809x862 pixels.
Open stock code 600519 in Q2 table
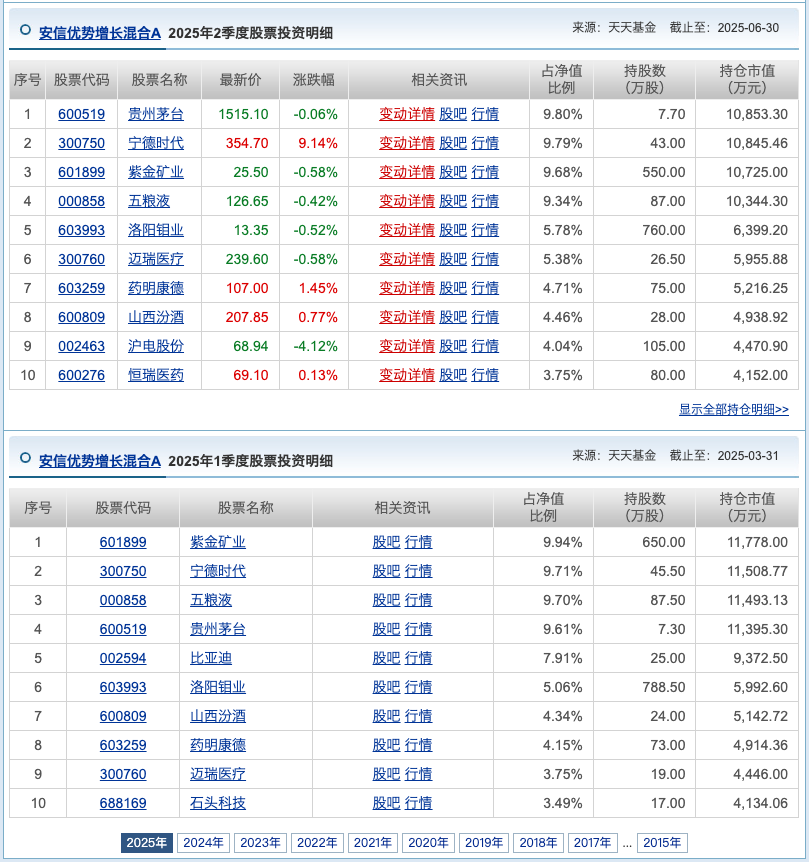[x=81, y=114]
